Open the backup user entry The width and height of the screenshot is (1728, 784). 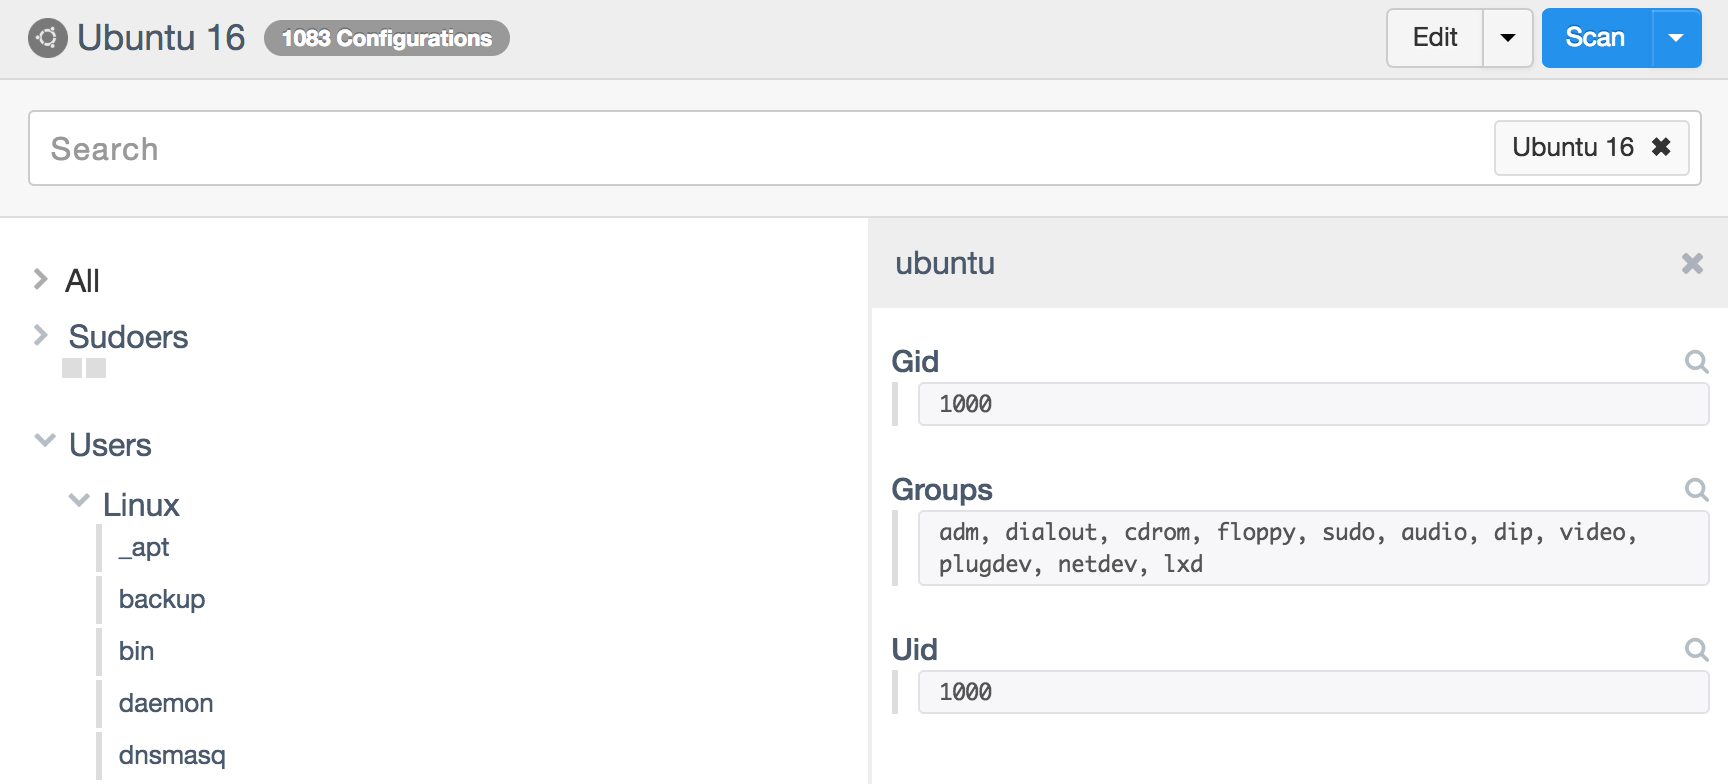pos(162,599)
